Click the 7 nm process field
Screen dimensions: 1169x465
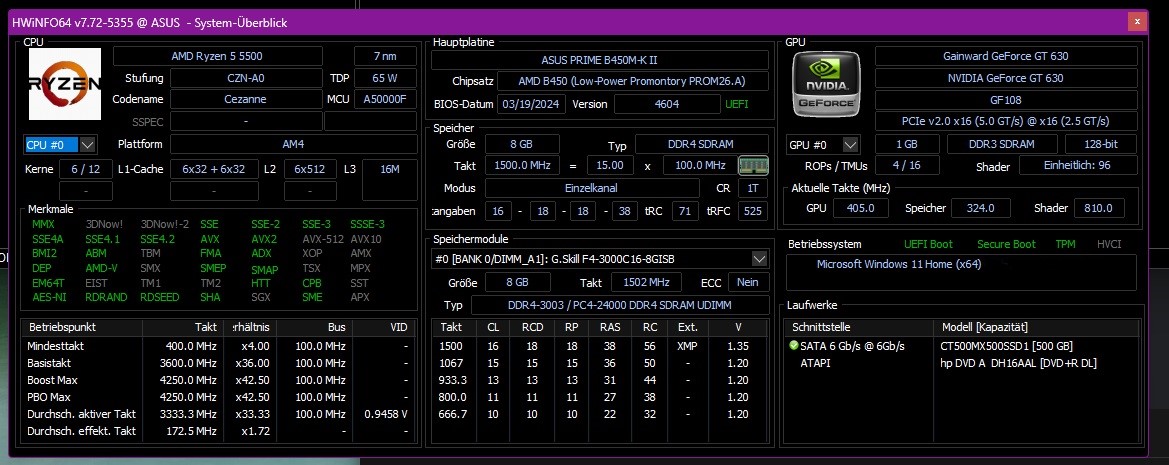point(385,56)
